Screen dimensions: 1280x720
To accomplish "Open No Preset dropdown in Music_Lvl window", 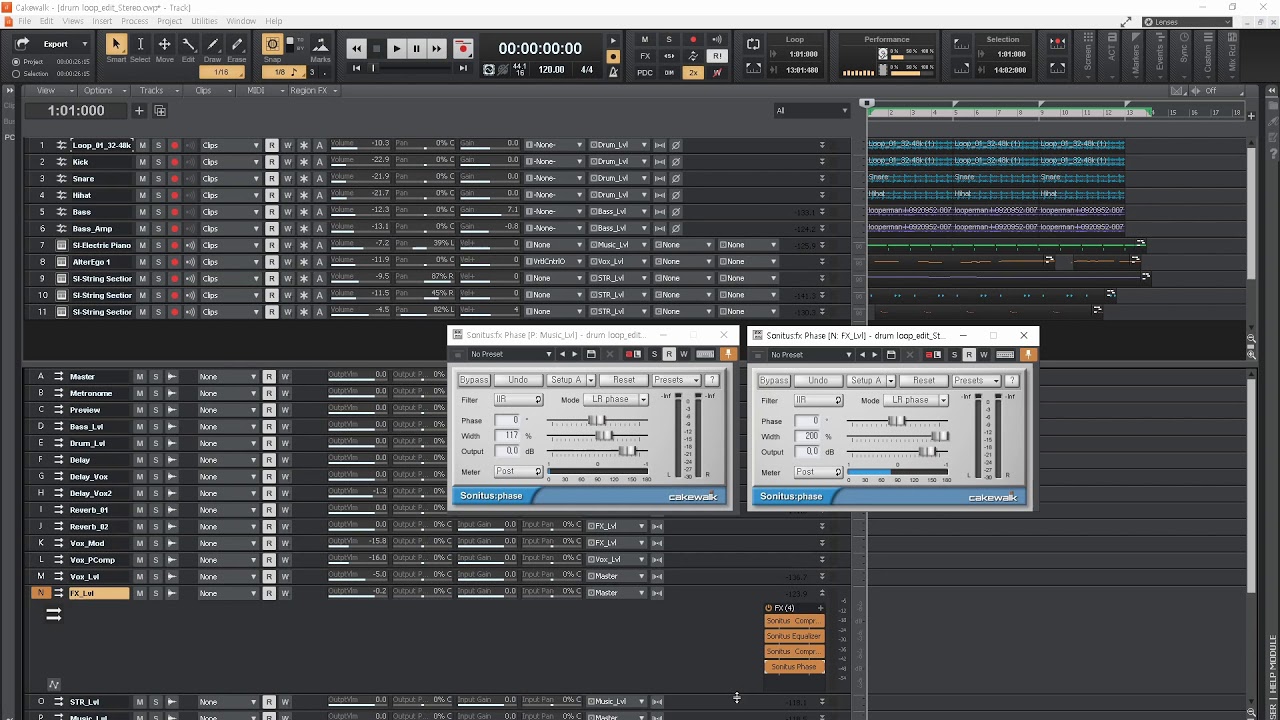I will pyautogui.click(x=510, y=354).
